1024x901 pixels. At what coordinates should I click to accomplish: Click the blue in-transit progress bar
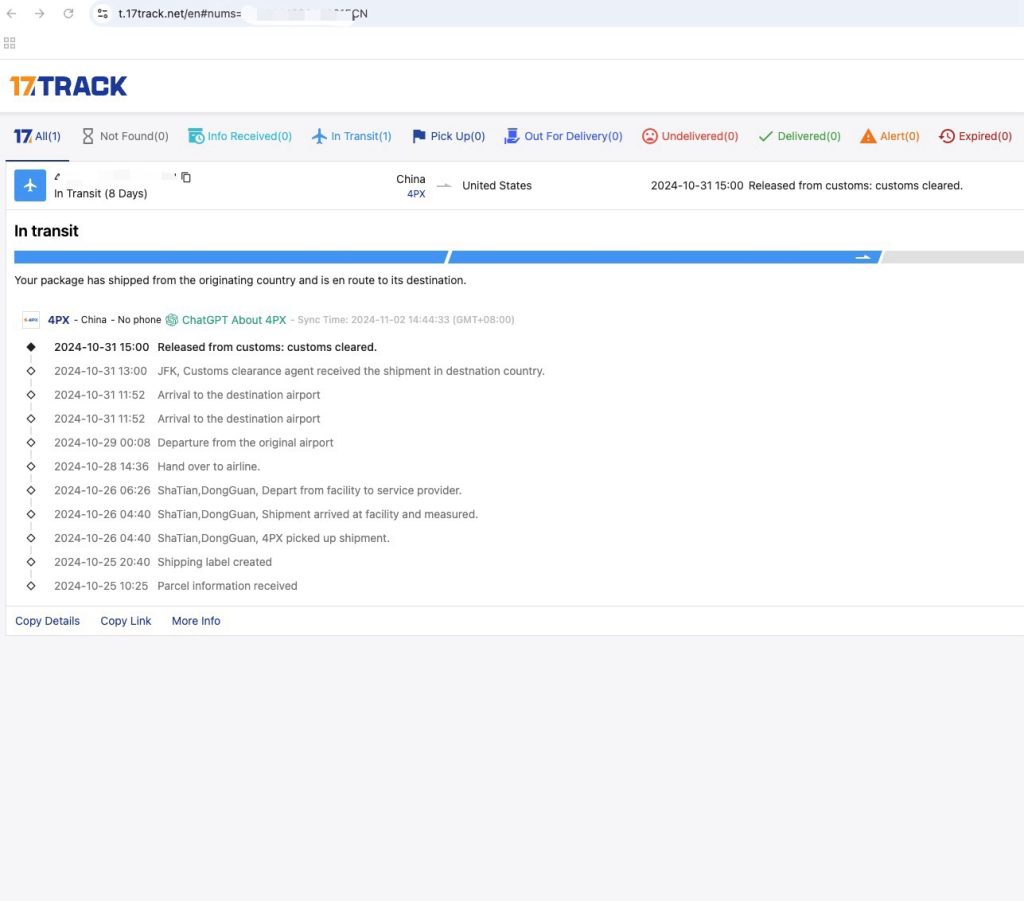click(448, 257)
